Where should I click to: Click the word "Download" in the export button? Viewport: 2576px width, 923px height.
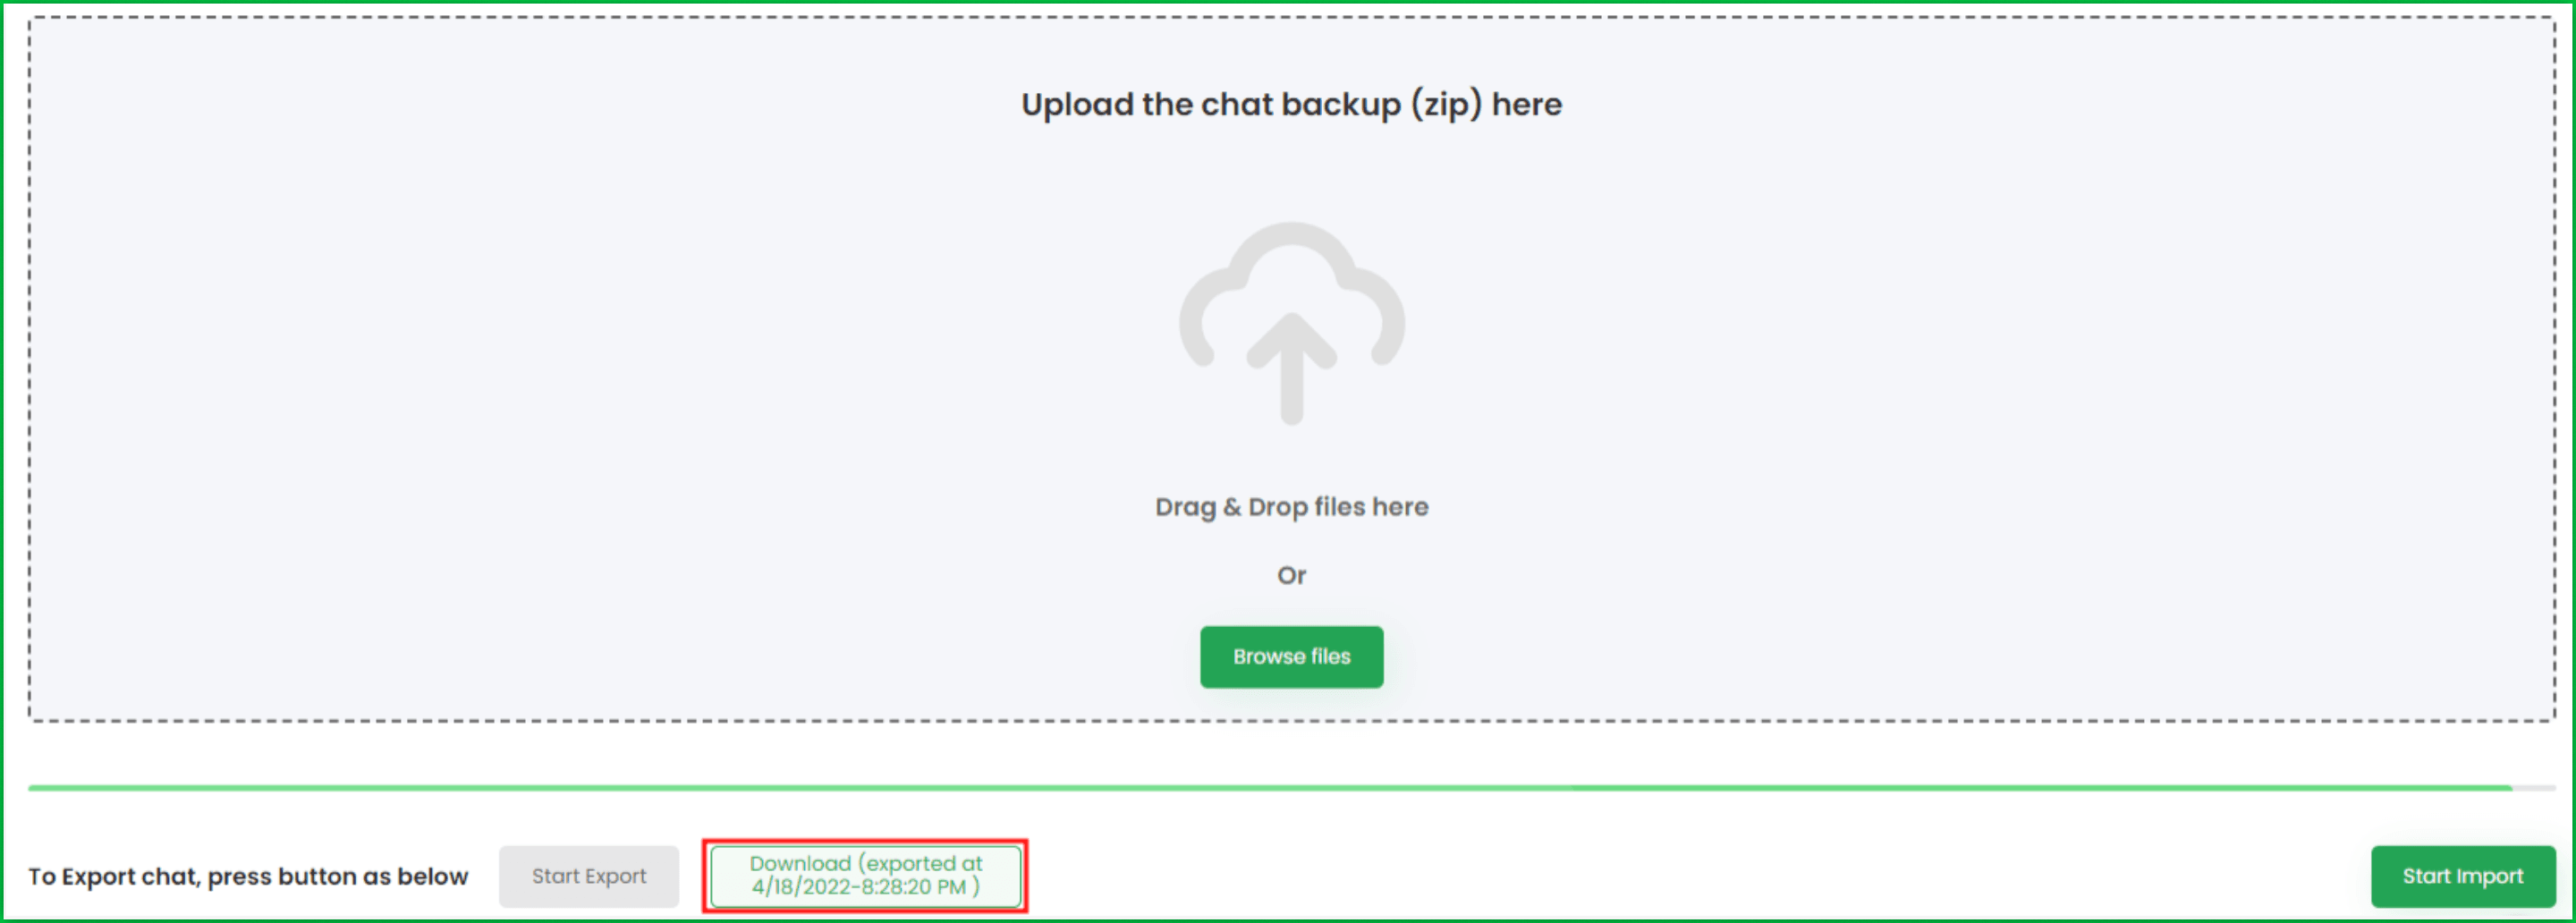[800, 863]
